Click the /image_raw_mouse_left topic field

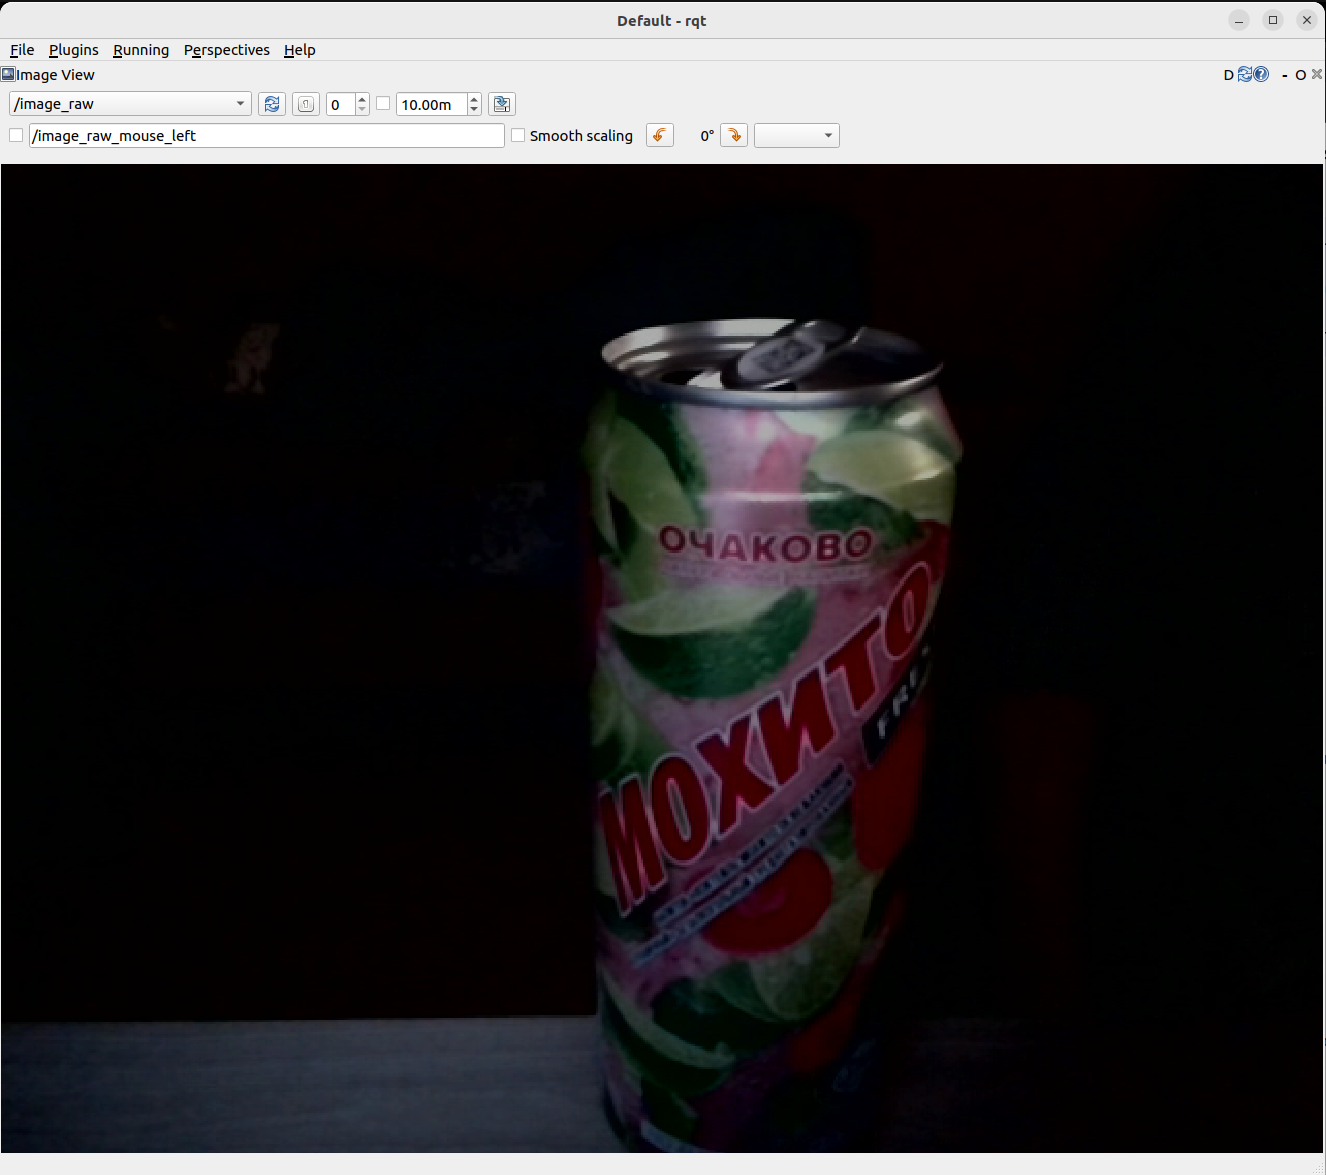coord(266,136)
